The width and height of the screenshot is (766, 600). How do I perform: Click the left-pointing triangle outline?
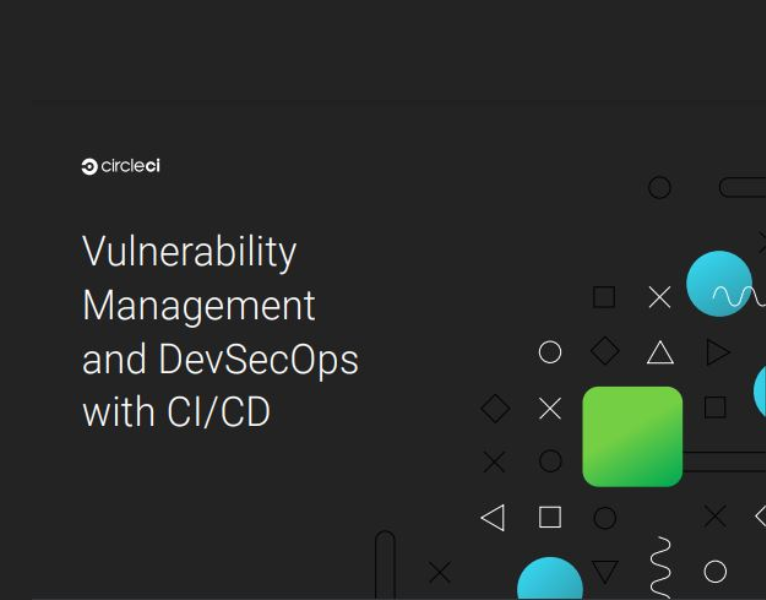point(493,517)
